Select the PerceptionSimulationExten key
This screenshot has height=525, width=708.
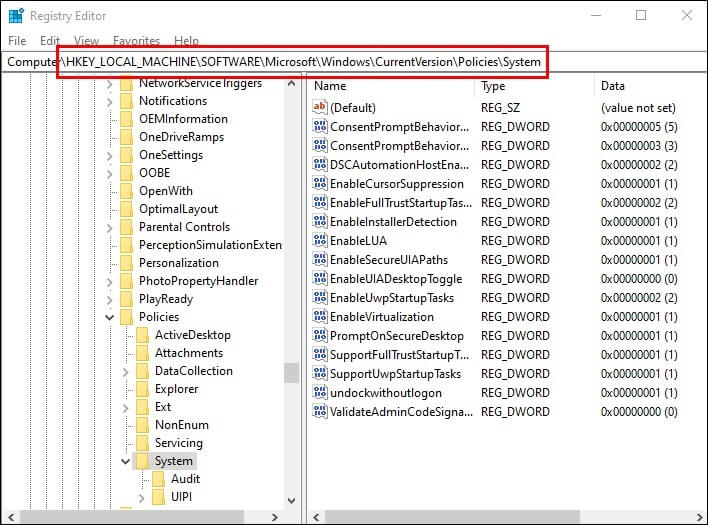click(210, 245)
